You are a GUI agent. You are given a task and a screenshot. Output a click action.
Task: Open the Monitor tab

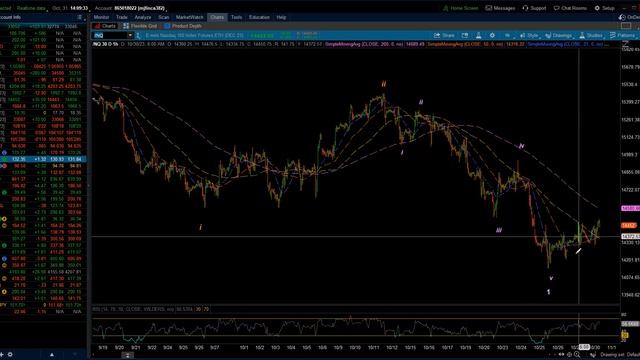(101, 17)
